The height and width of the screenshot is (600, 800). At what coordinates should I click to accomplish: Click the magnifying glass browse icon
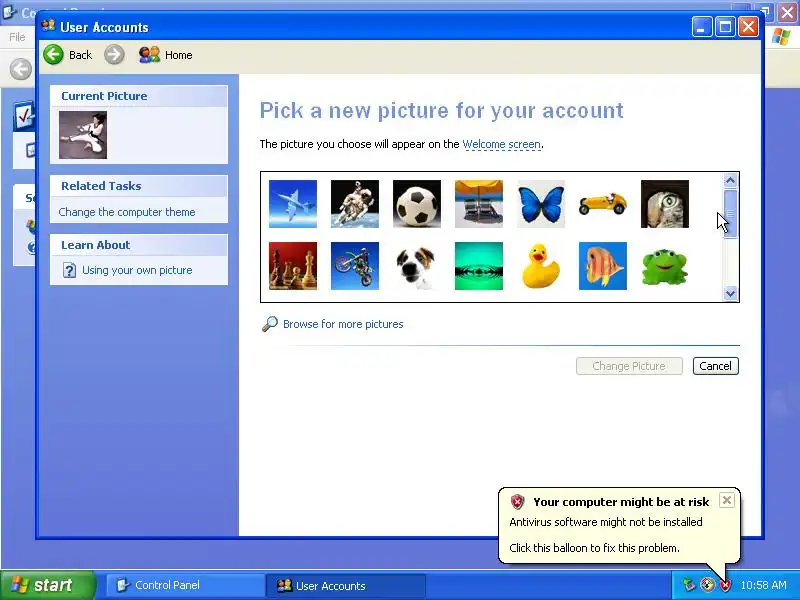coord(269,324)
